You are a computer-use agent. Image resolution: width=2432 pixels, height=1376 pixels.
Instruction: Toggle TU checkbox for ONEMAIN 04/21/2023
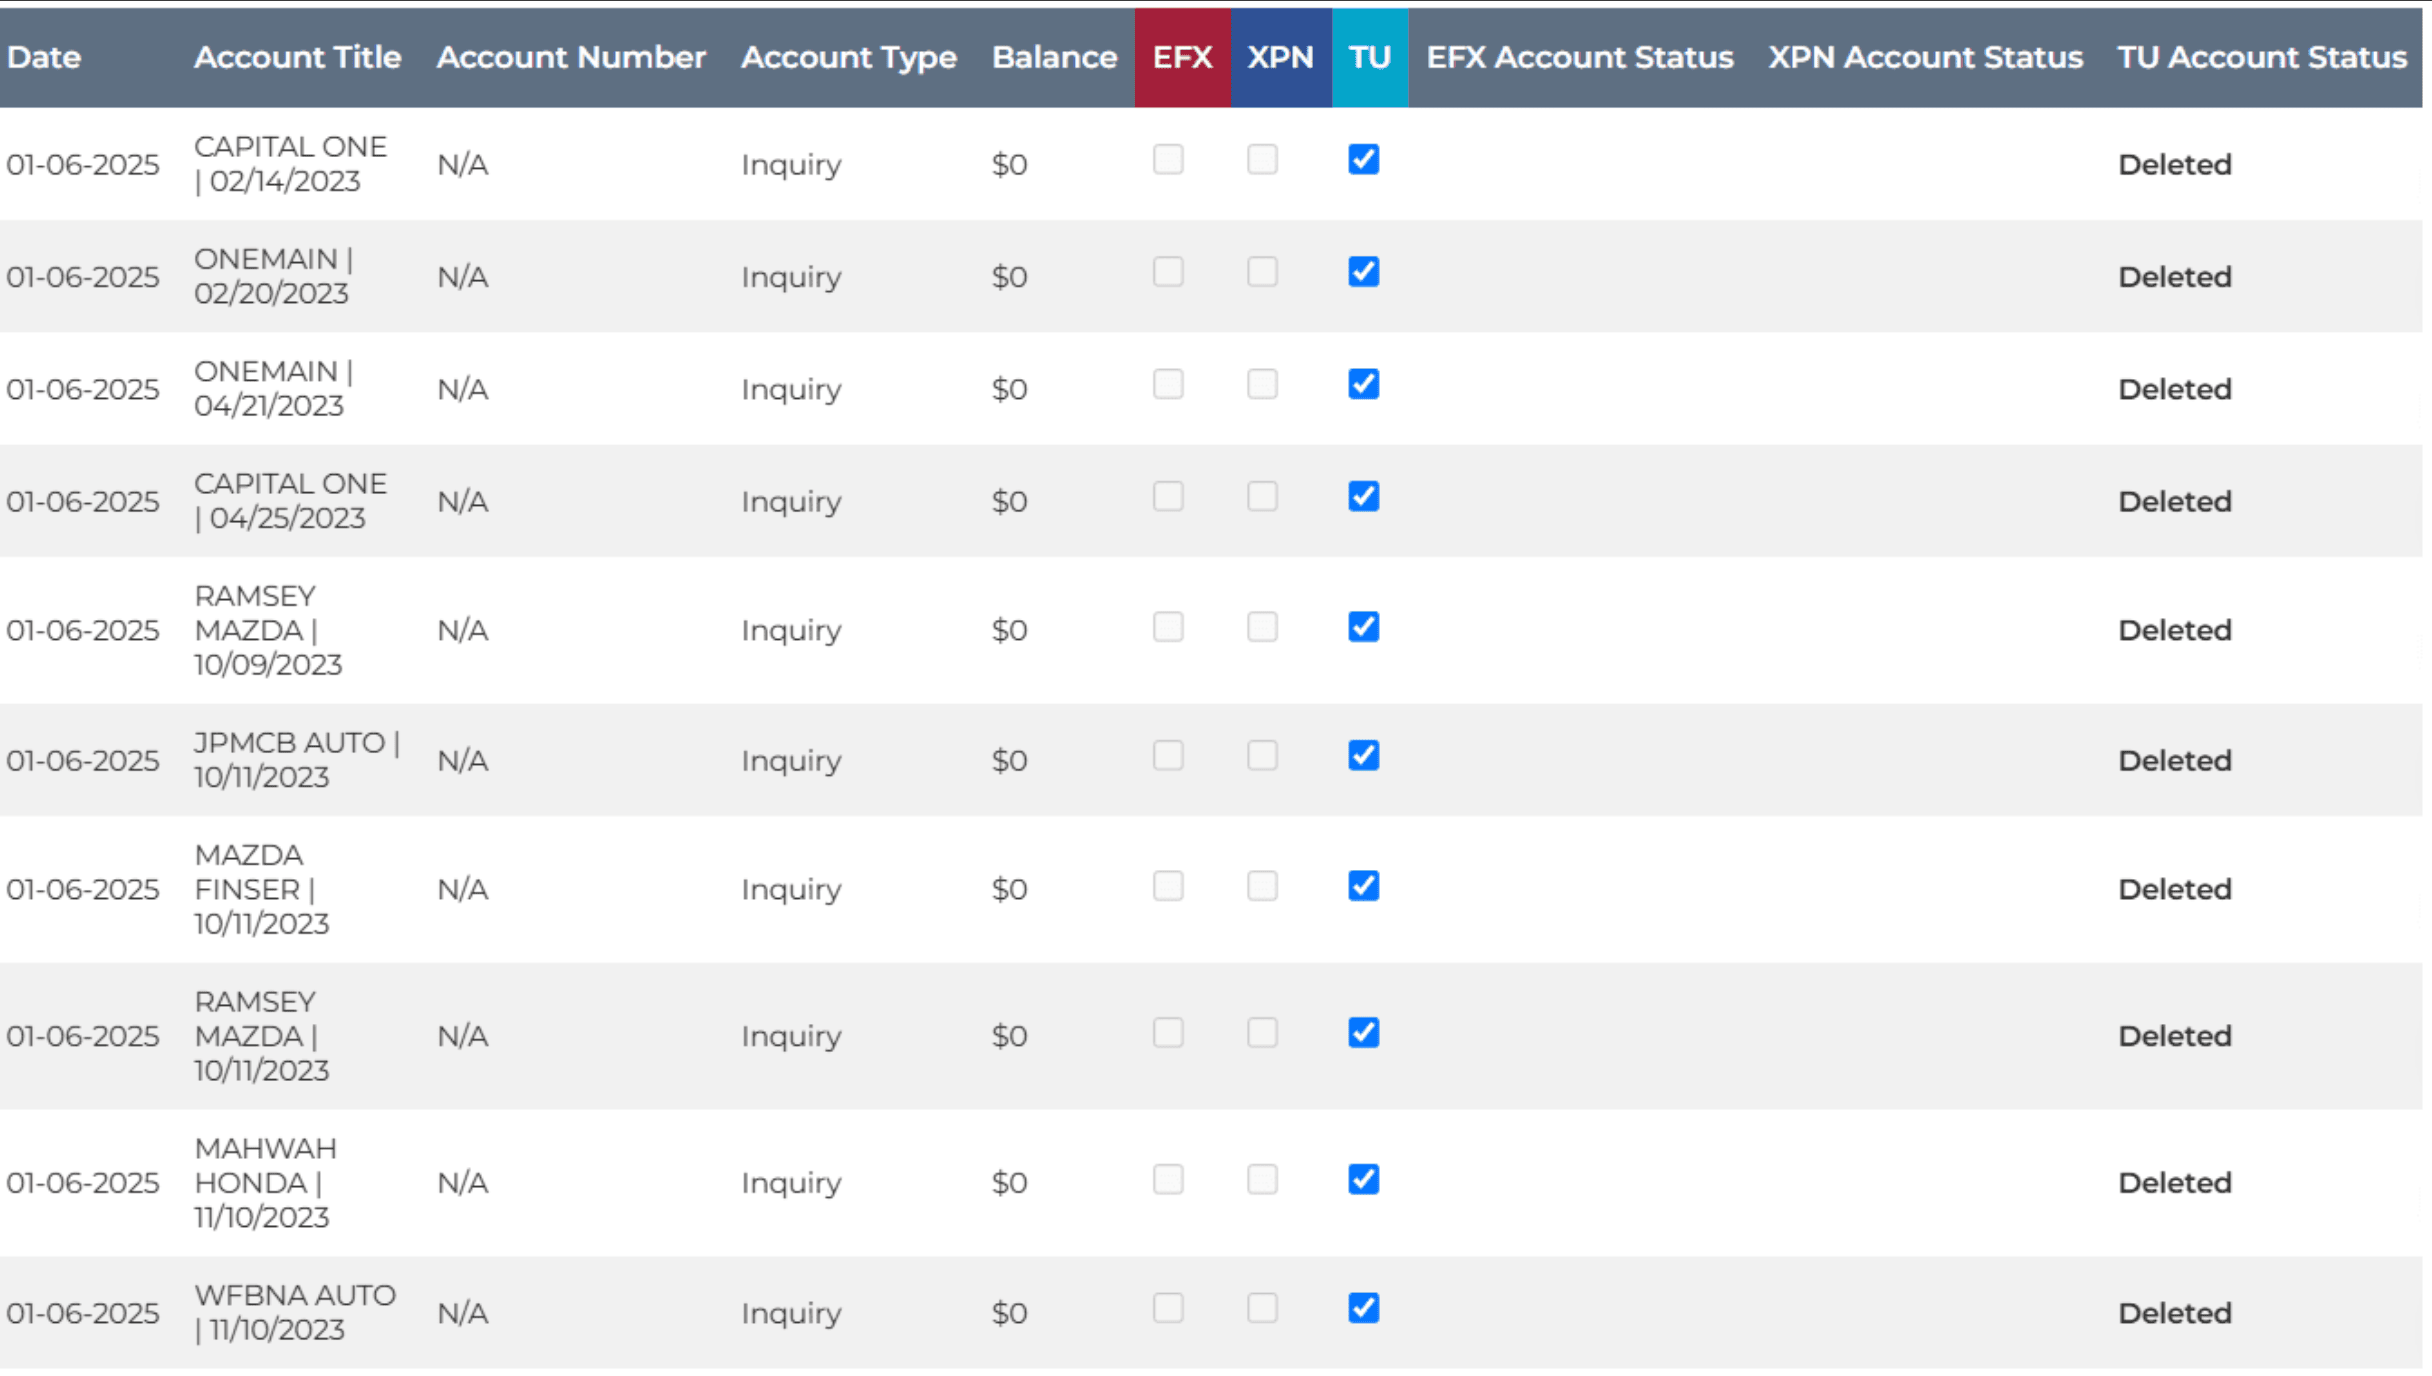point(1363,384)
